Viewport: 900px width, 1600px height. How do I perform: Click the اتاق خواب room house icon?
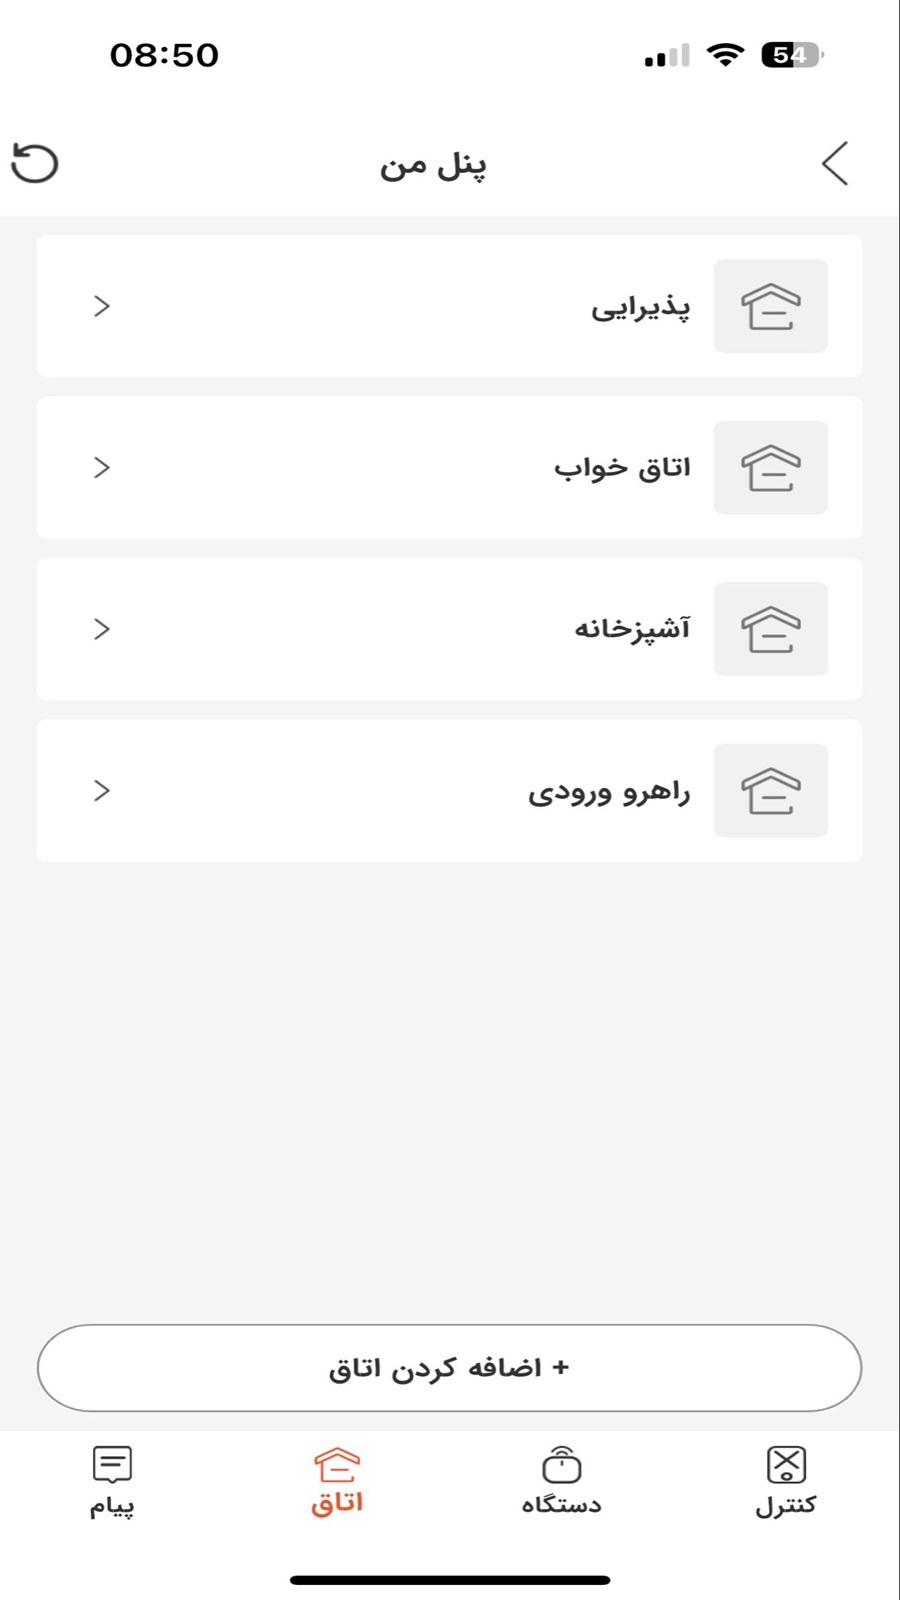click(x=770, y=468)
